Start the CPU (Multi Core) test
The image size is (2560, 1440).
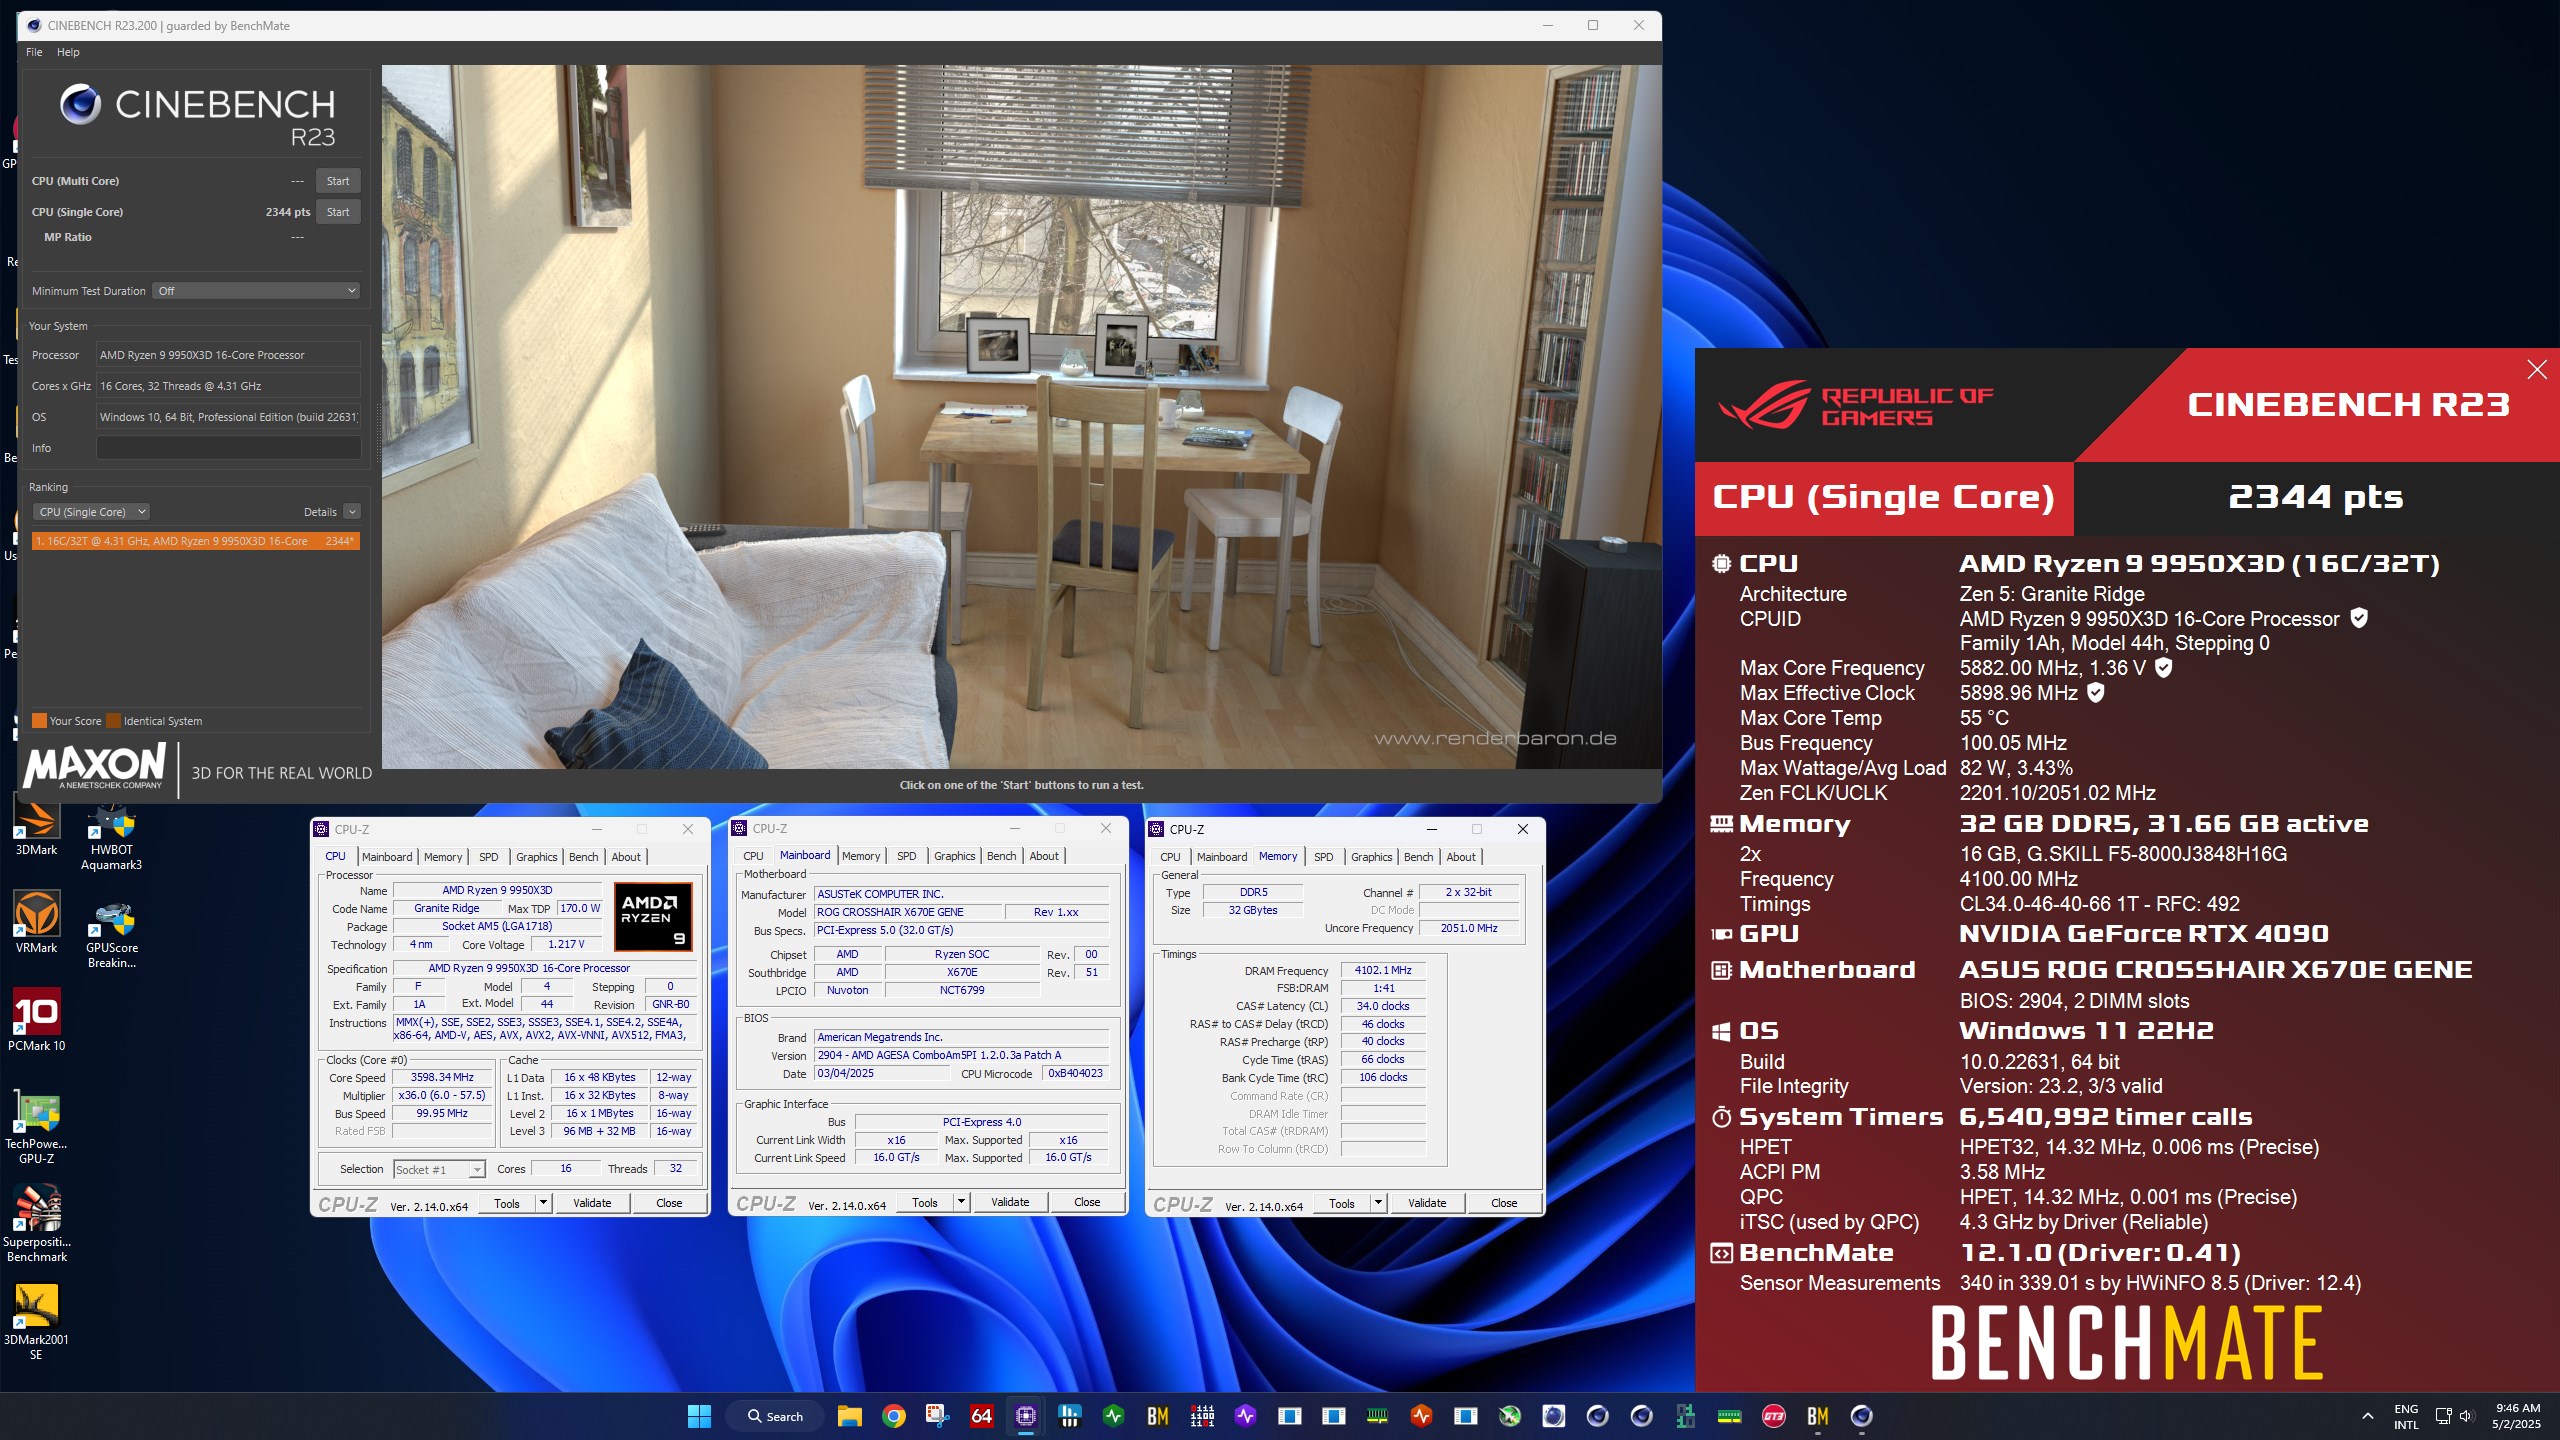(x=338, y=181)
